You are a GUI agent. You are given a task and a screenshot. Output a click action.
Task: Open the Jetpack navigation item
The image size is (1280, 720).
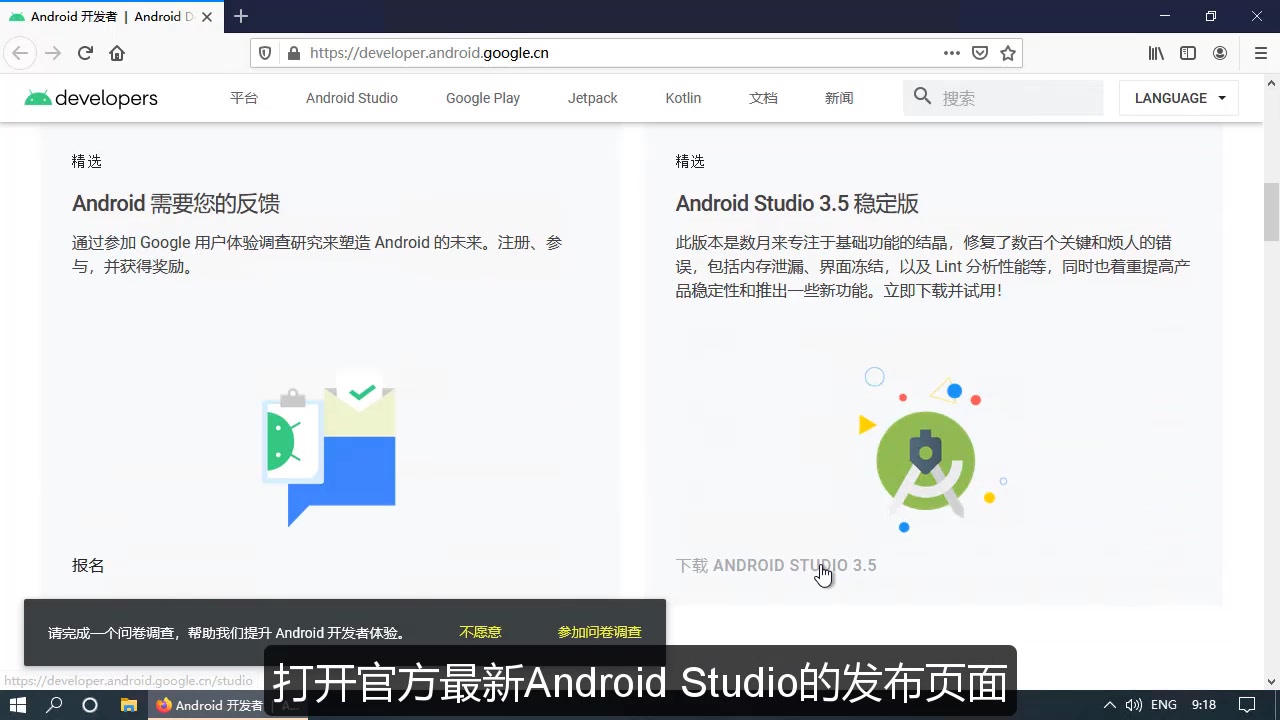[x=593, y=98]
